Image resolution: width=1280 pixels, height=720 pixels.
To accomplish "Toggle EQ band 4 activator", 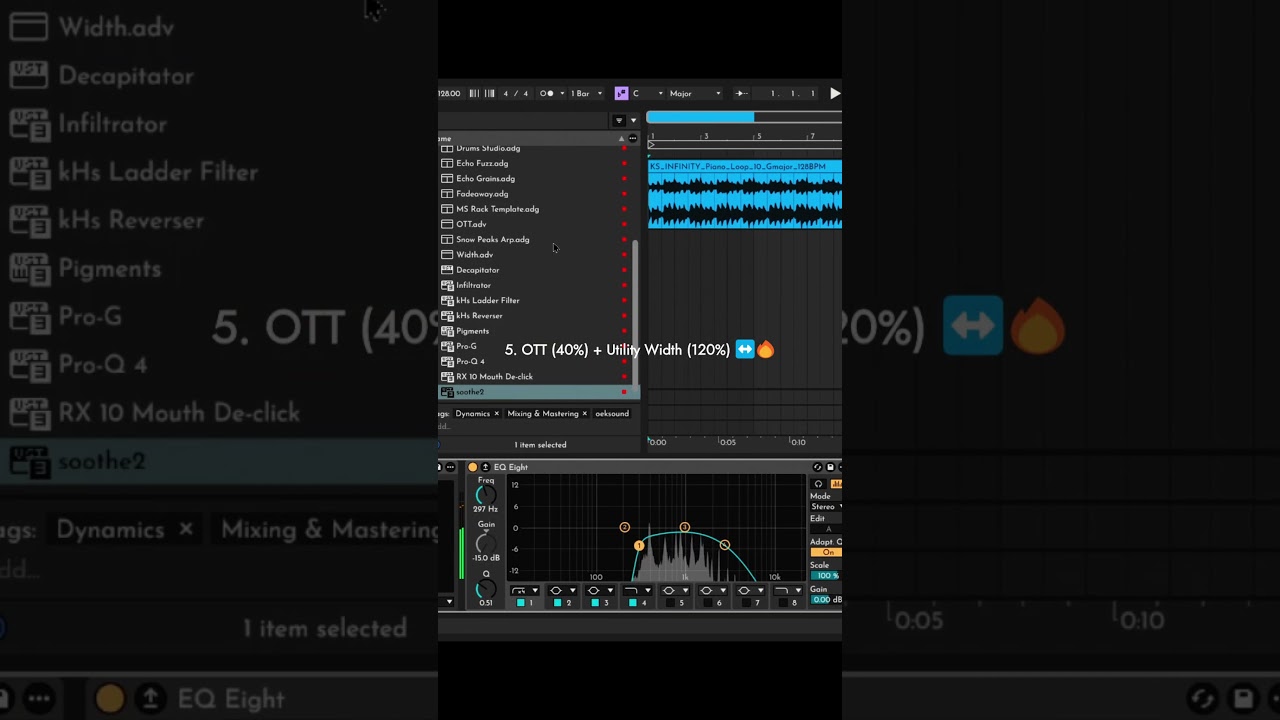I will 633,603.
